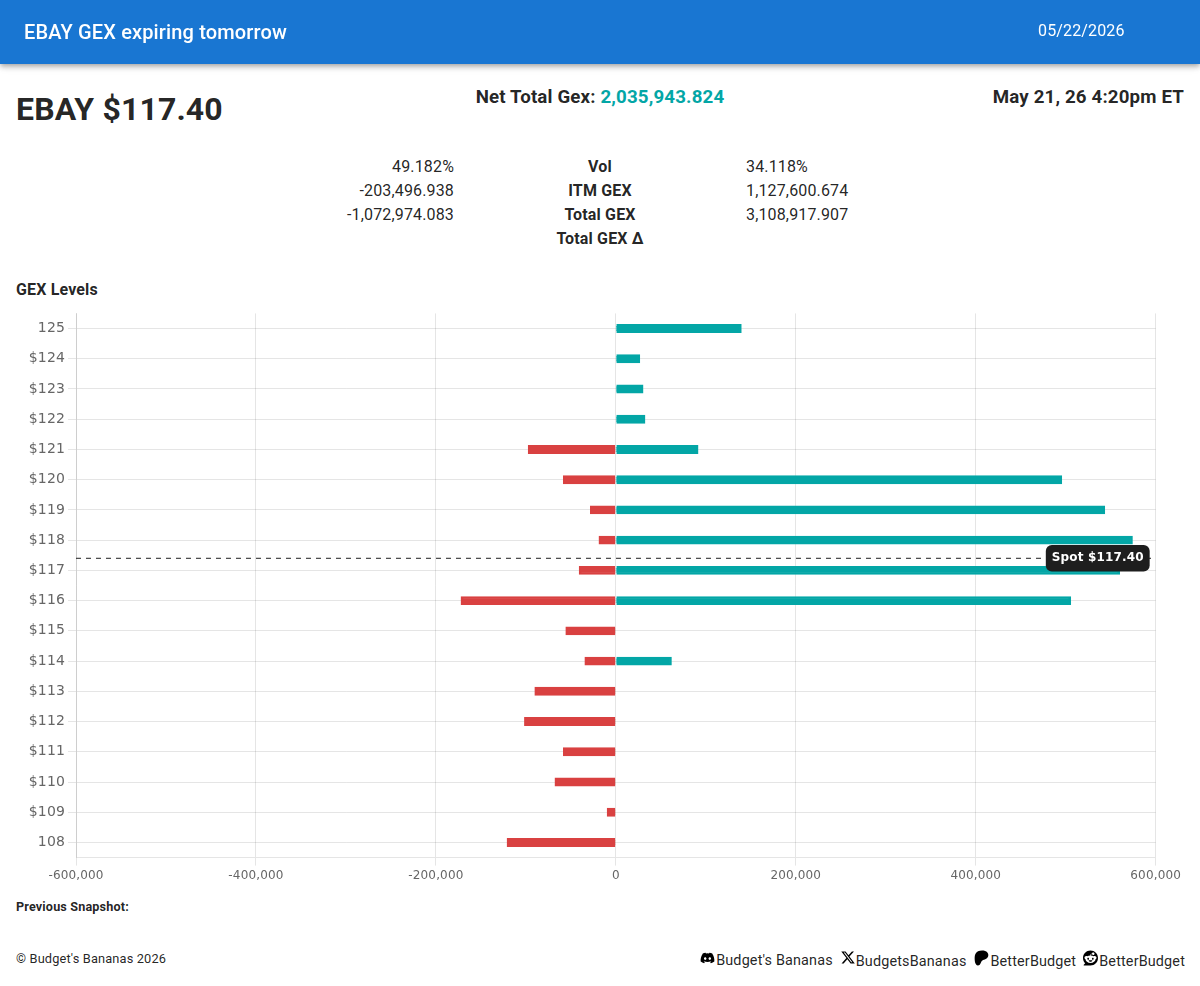Click the red bar at $120 strike
Screen dimensions: 1200x986
click(589, 480)
